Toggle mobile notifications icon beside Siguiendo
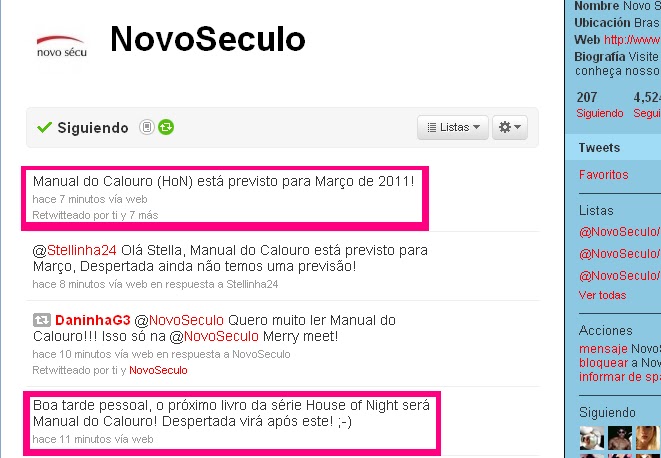This screenshot has width=661, height=458. [x=147, y=127]
